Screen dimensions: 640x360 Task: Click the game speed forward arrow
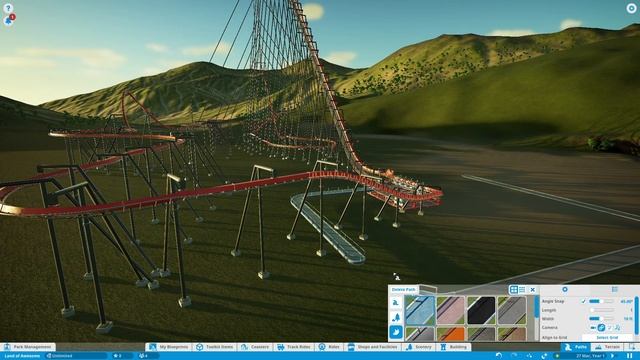(612, 356)
